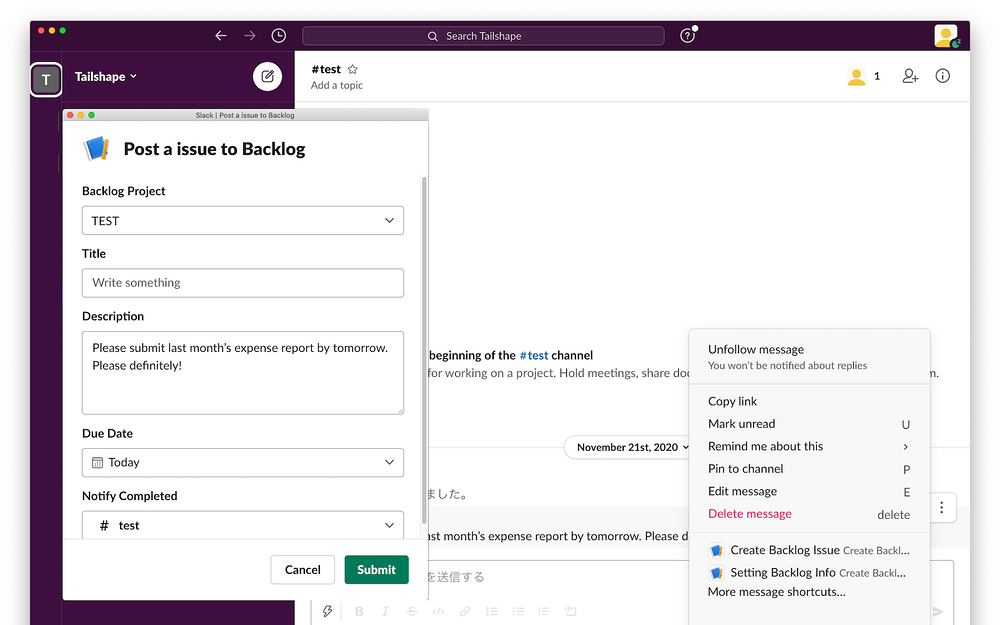The height and width of the screenshot is (625, 1000).
Task: Select the Tailshape workspace T icon
Action: [46, 80]
